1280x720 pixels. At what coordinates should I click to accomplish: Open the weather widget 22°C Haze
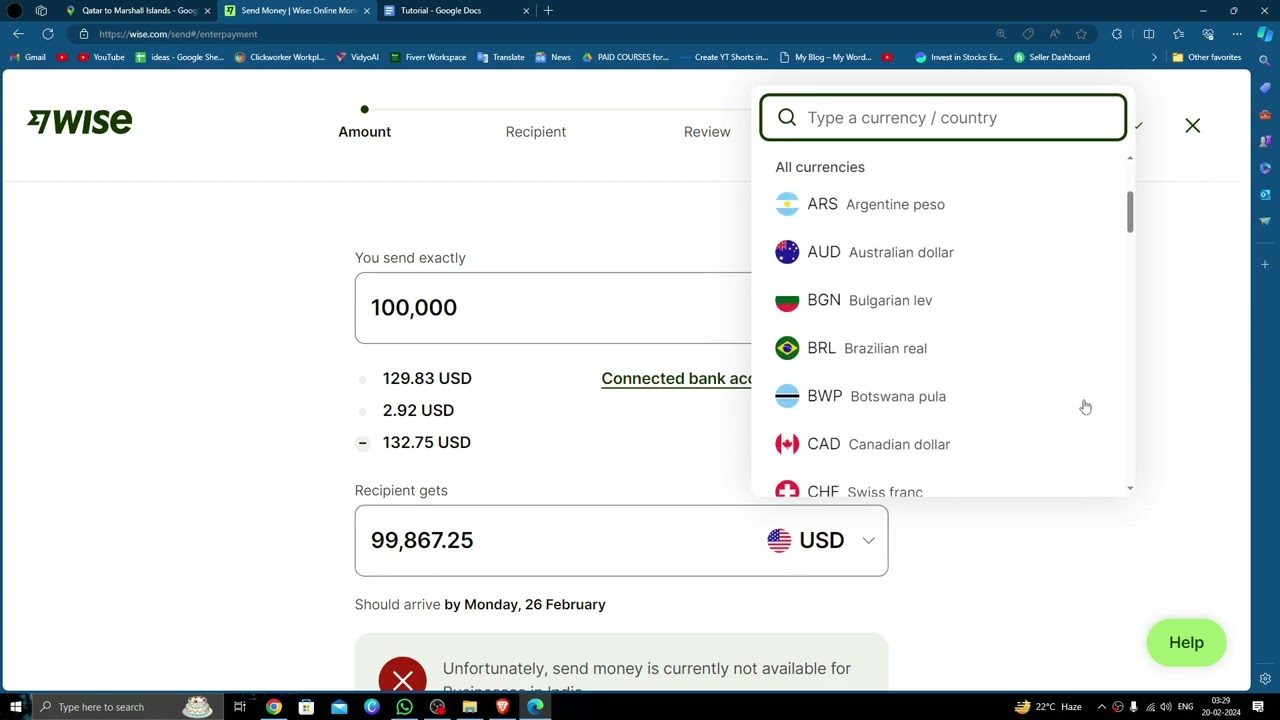point(1048,707)
